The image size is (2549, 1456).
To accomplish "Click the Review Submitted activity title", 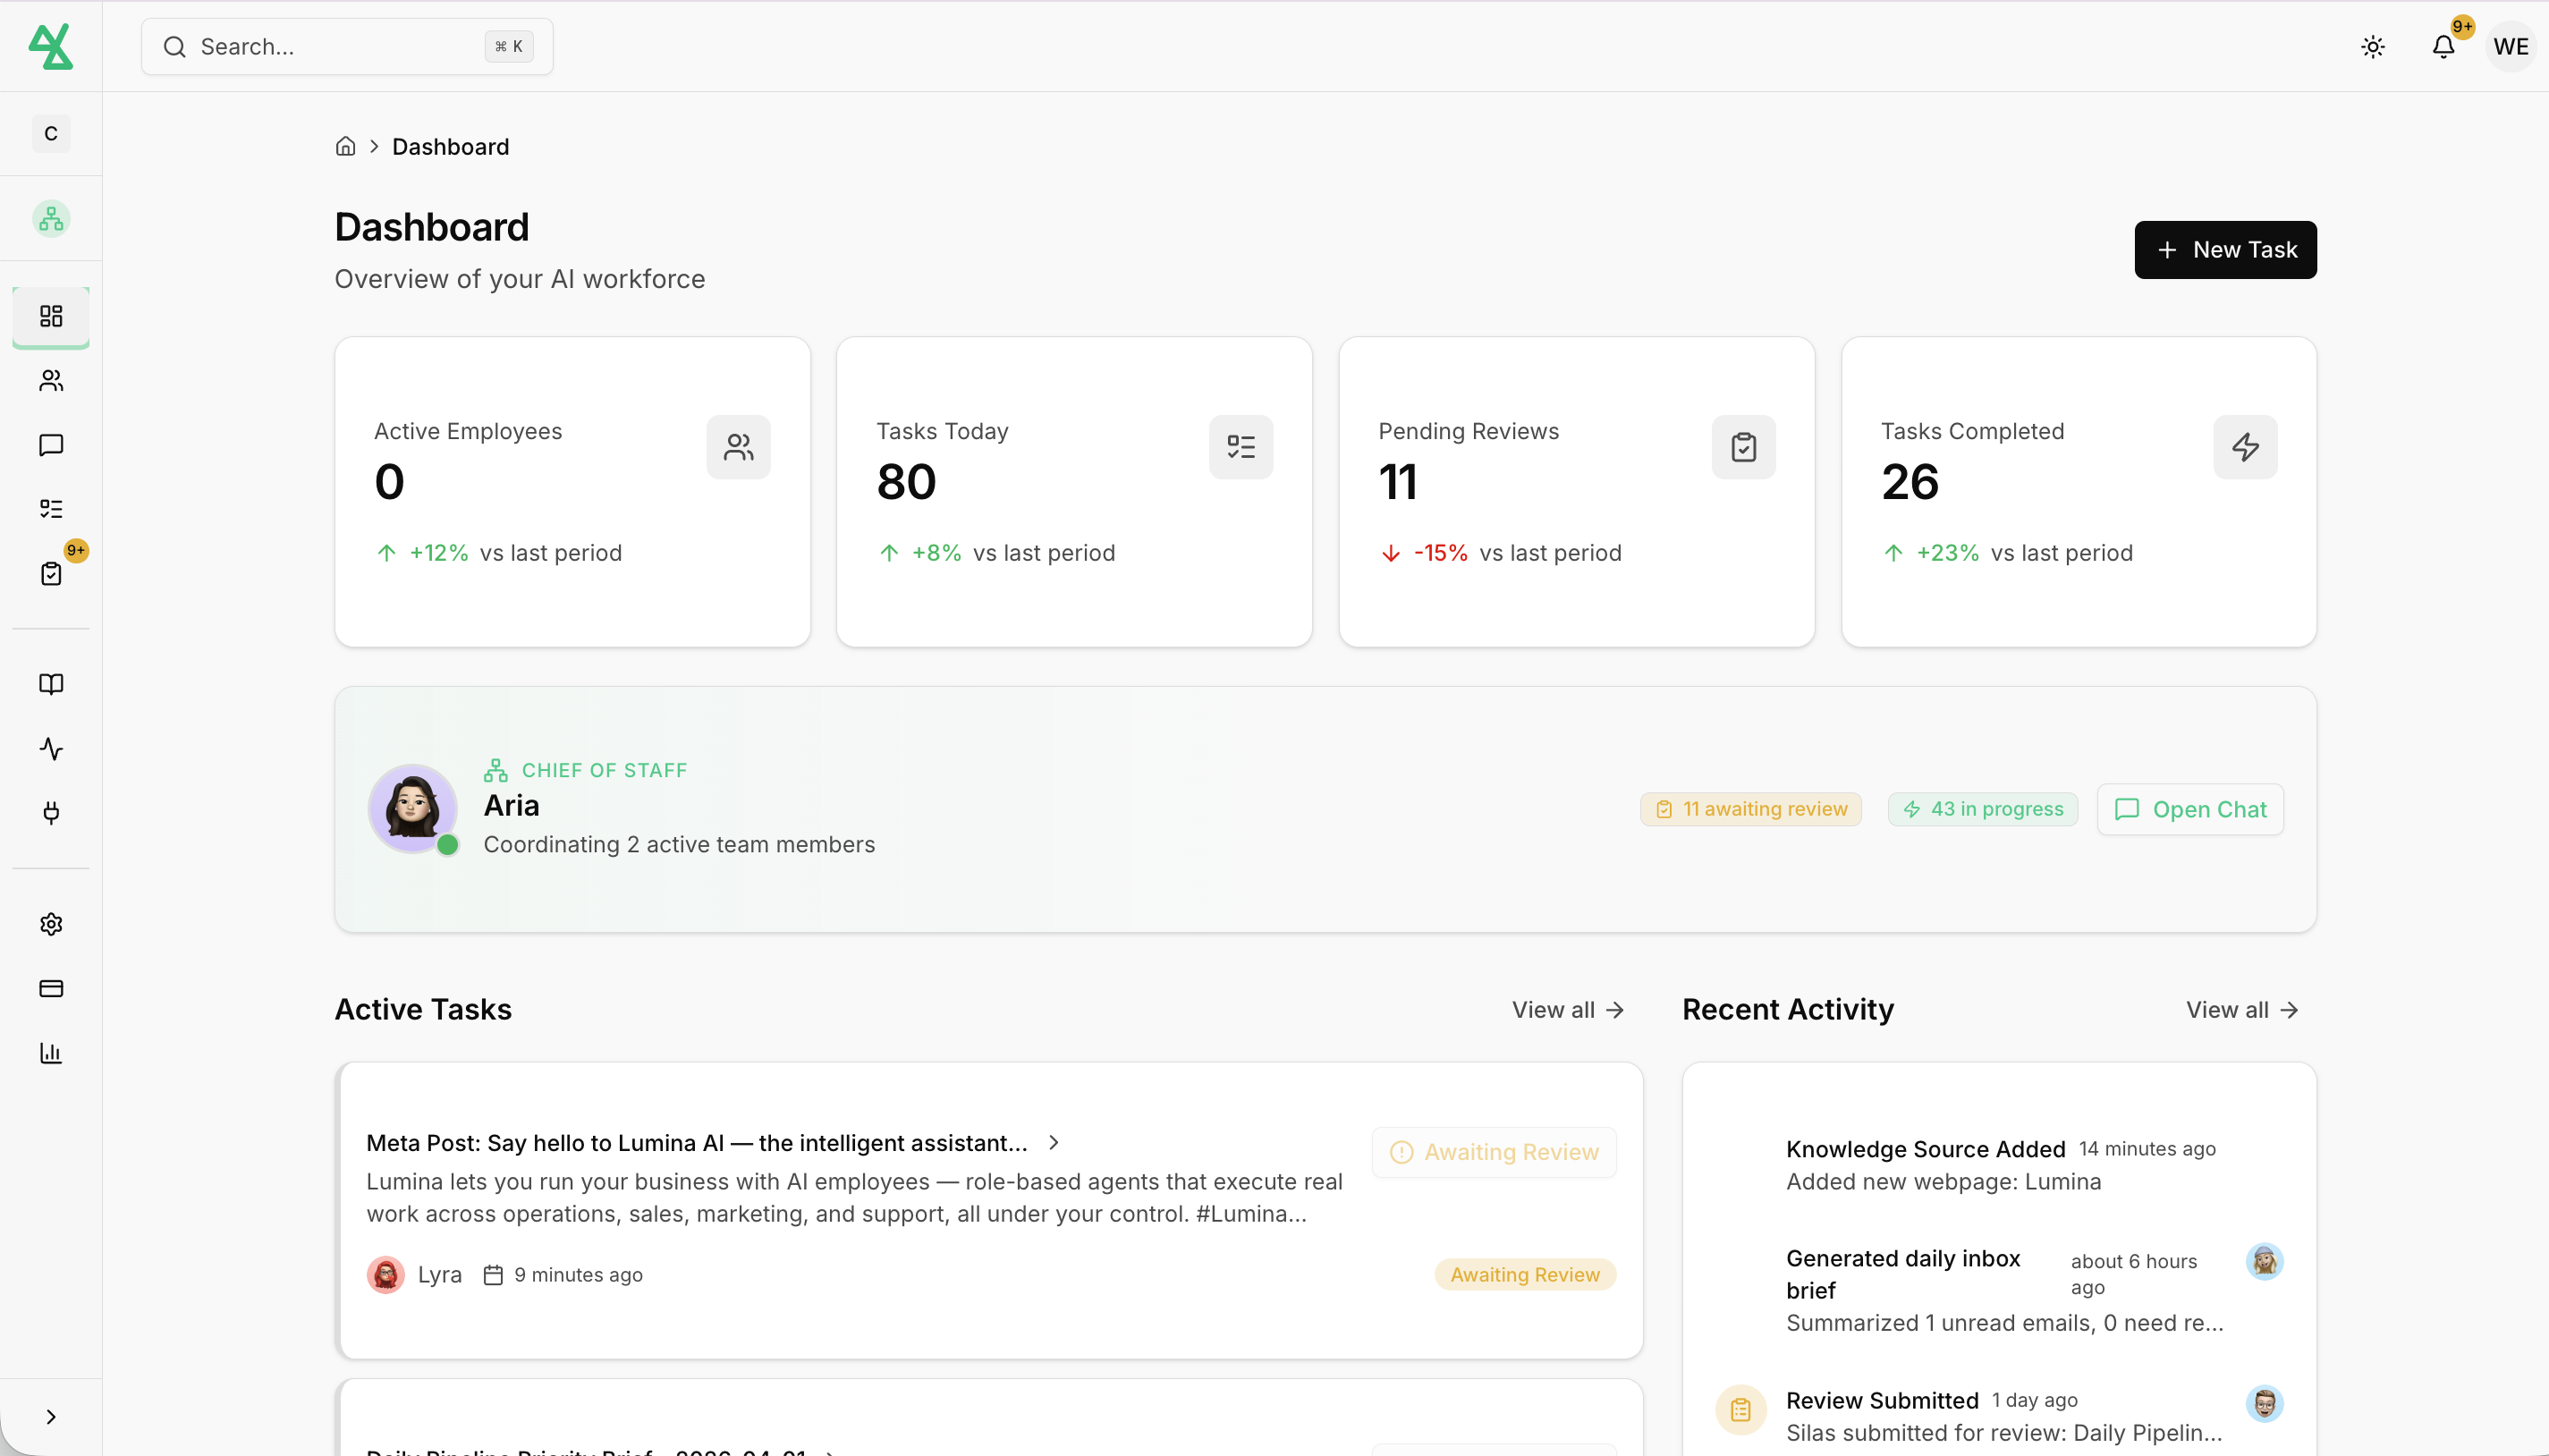I will click(1882, 1401).
